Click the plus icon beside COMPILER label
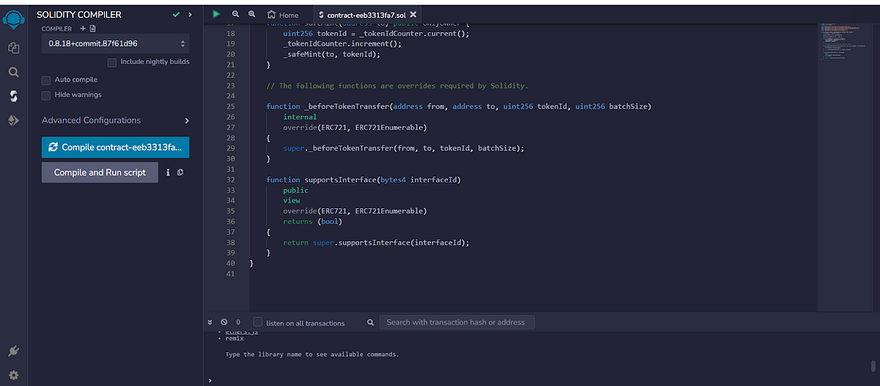This screenshot has width=880, height=386. tap(83, 28)
